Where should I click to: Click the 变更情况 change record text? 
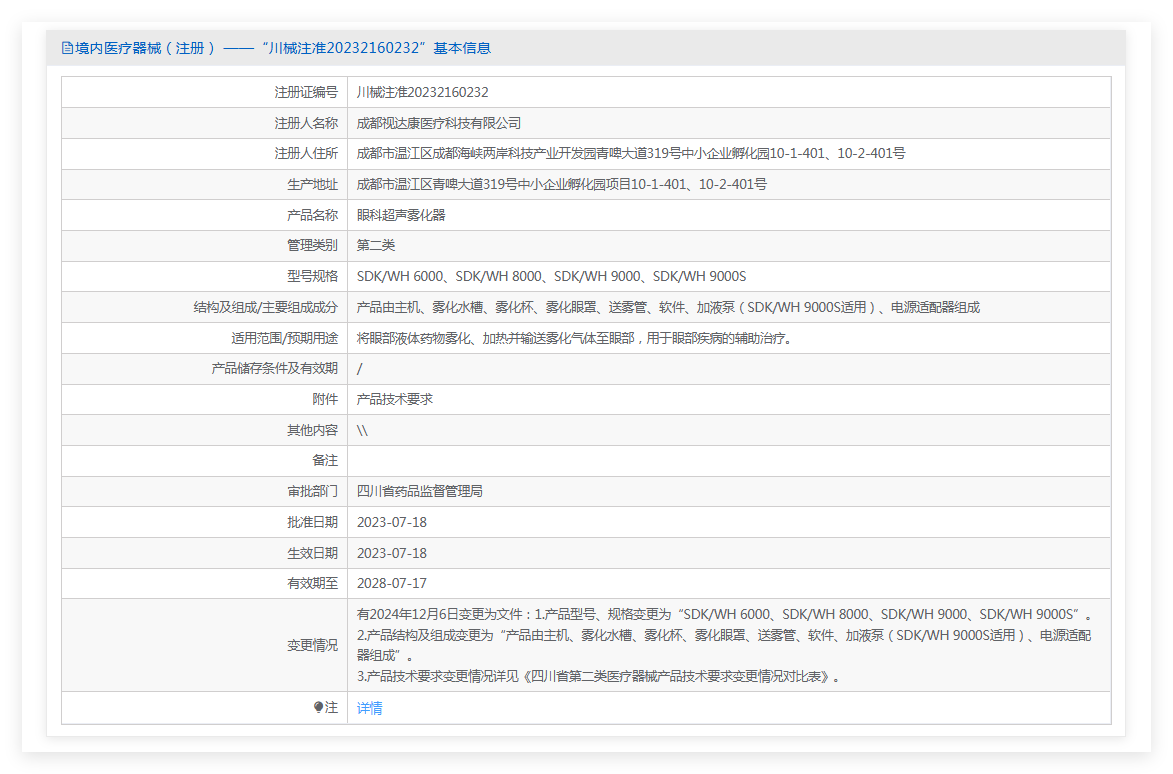click(x=725, y=645)
